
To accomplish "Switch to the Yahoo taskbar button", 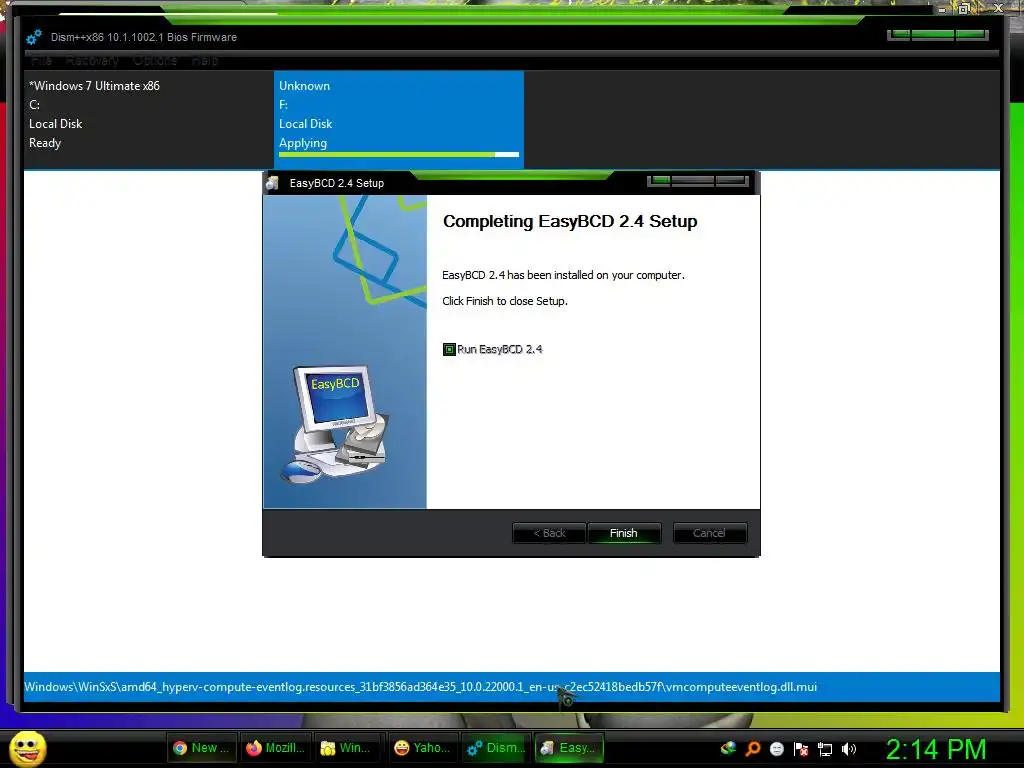I will pos(423,748).
